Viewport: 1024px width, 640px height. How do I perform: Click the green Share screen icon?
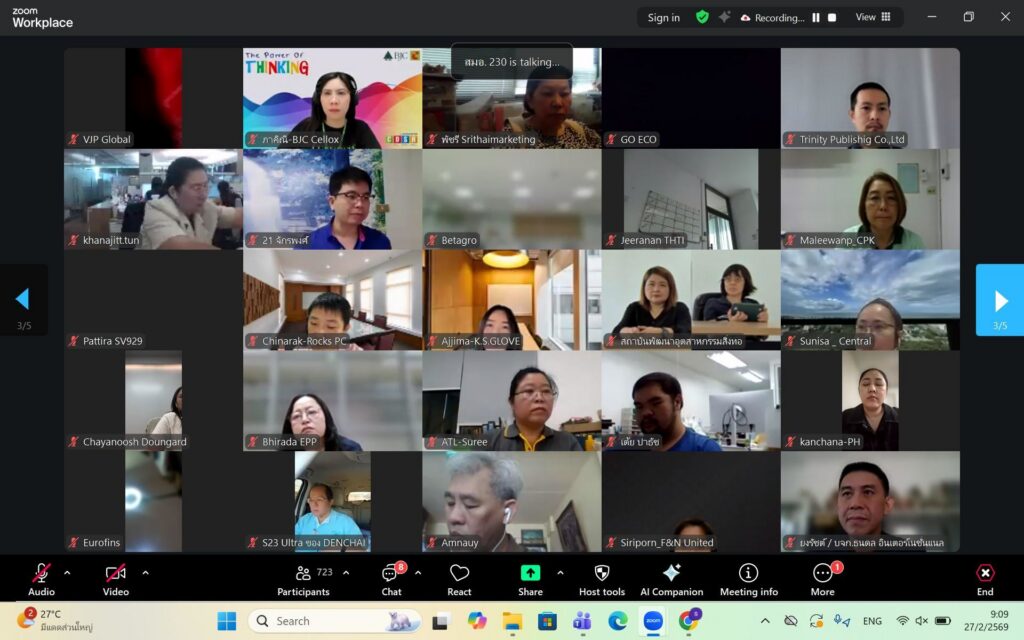(530, 573)
